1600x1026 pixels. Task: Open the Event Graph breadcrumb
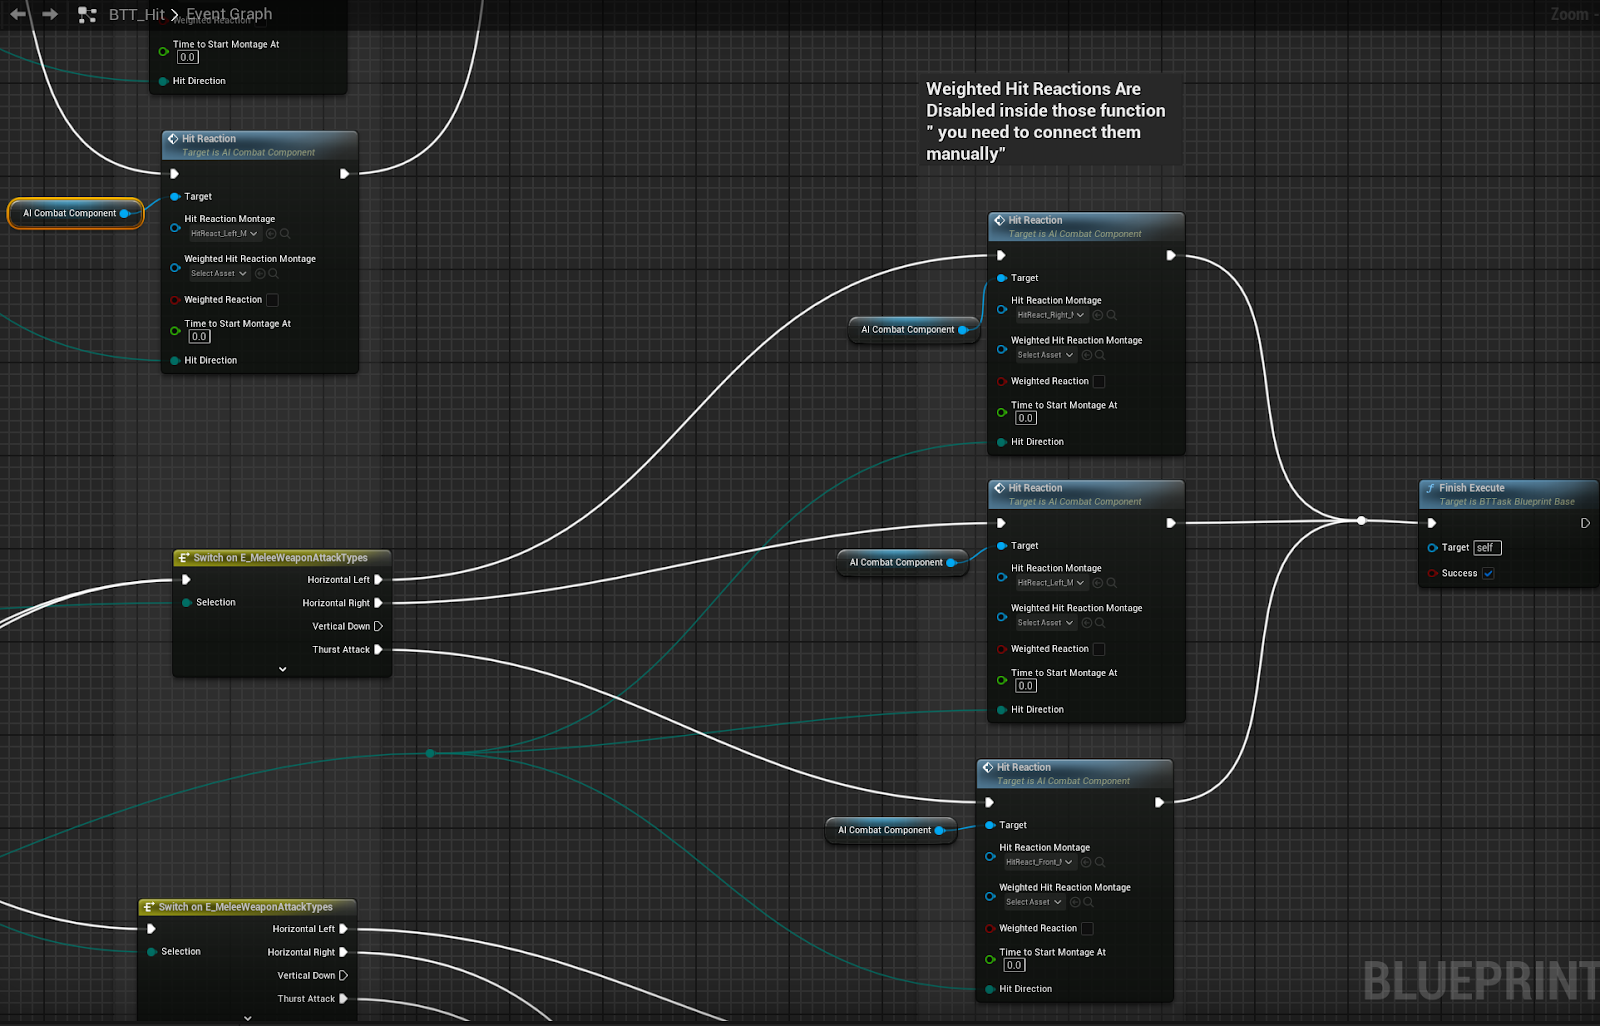point(229,14)
